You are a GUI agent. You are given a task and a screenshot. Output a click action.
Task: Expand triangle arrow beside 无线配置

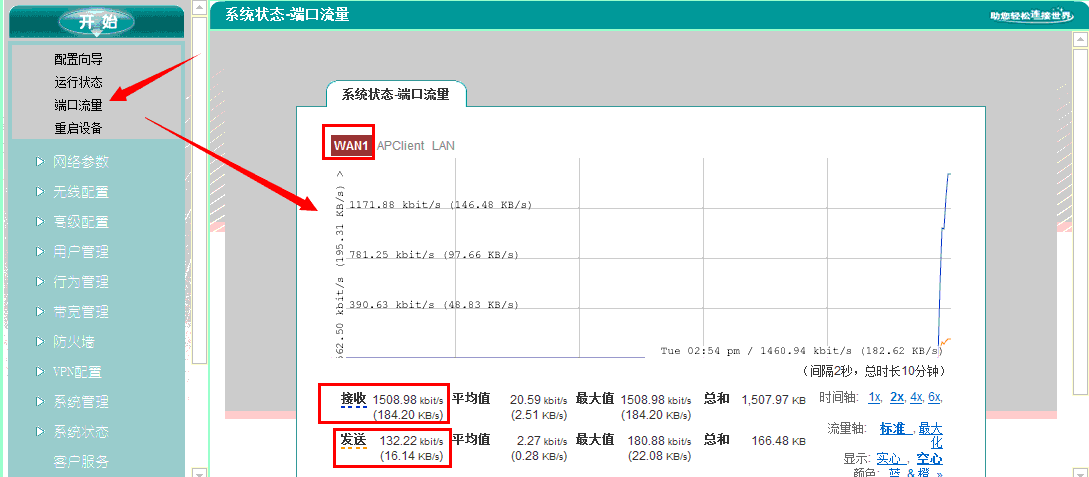(x=40, y=192)
